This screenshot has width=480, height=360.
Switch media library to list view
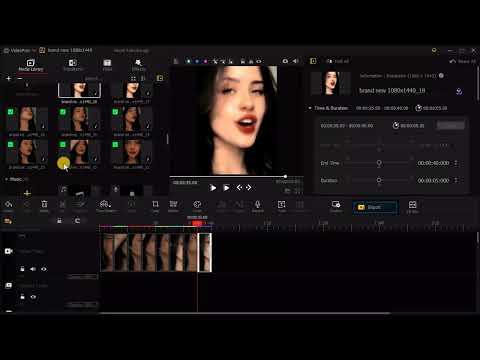[143, 78]
